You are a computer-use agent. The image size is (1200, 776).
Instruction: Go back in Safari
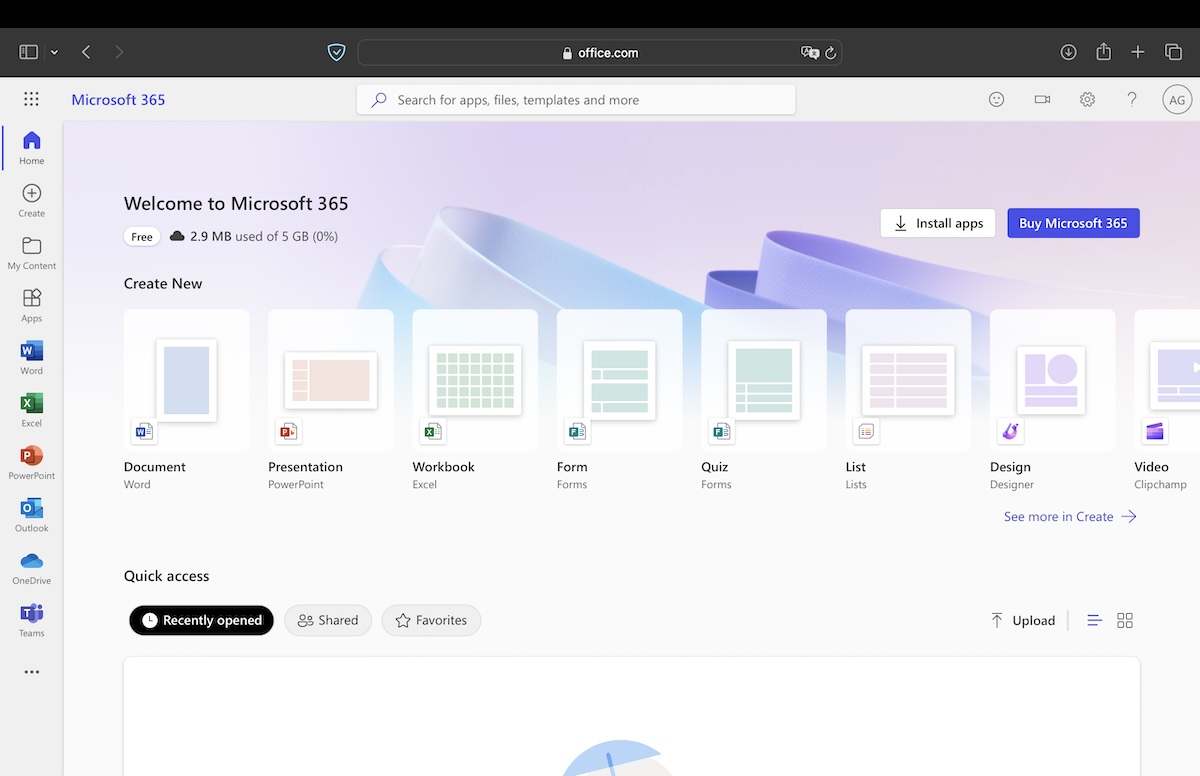(86, 52)
